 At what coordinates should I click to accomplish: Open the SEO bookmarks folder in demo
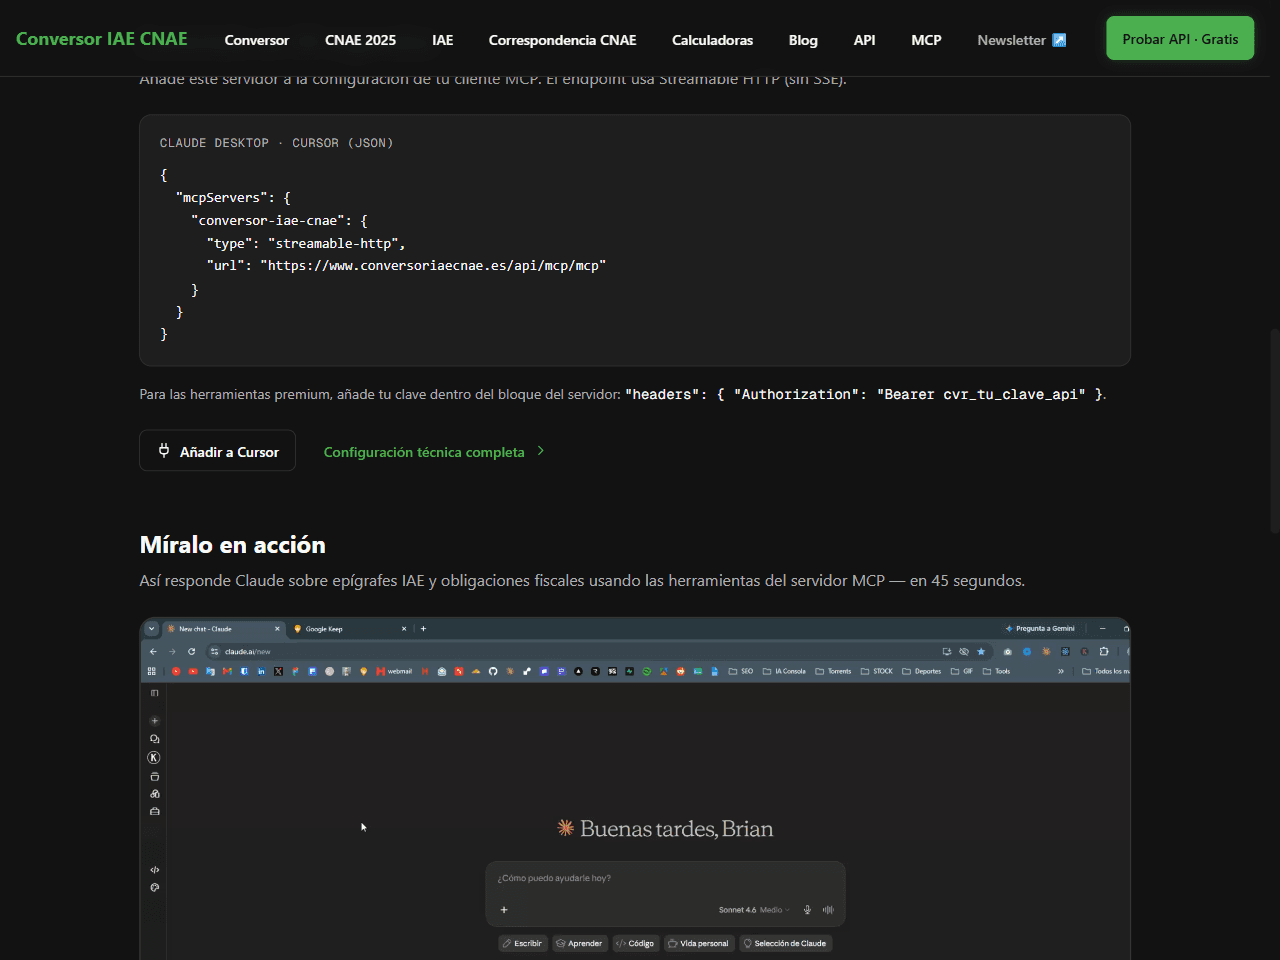741,671
